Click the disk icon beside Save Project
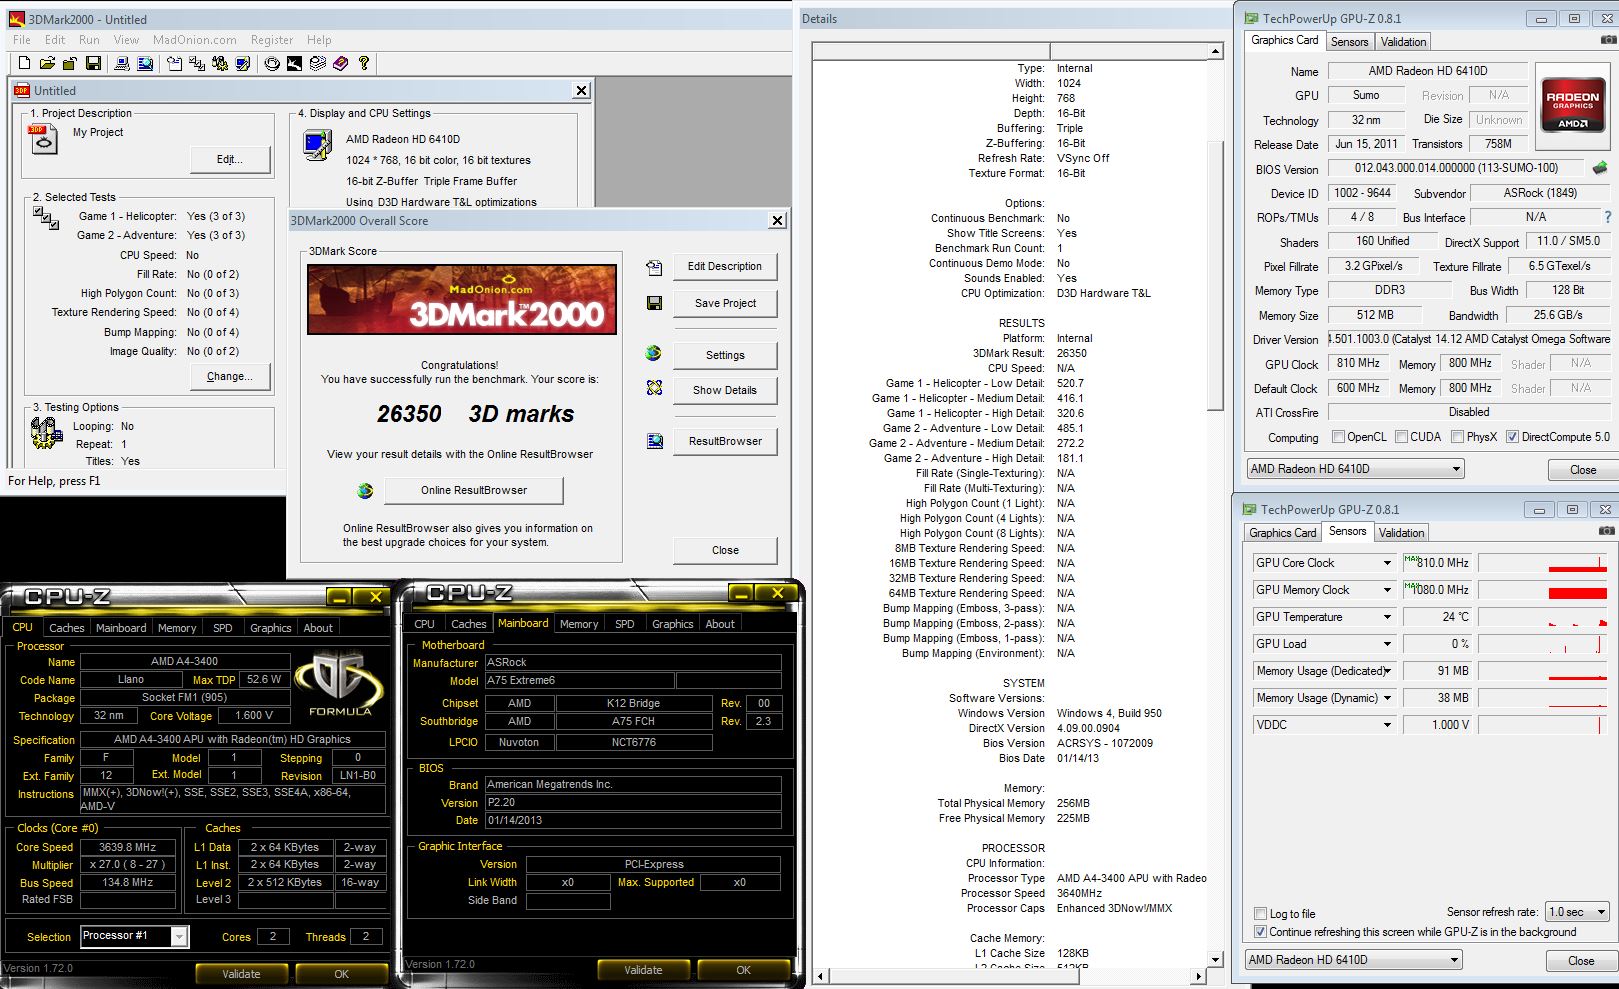1619x989 pixels. click(x=654, y=303)
